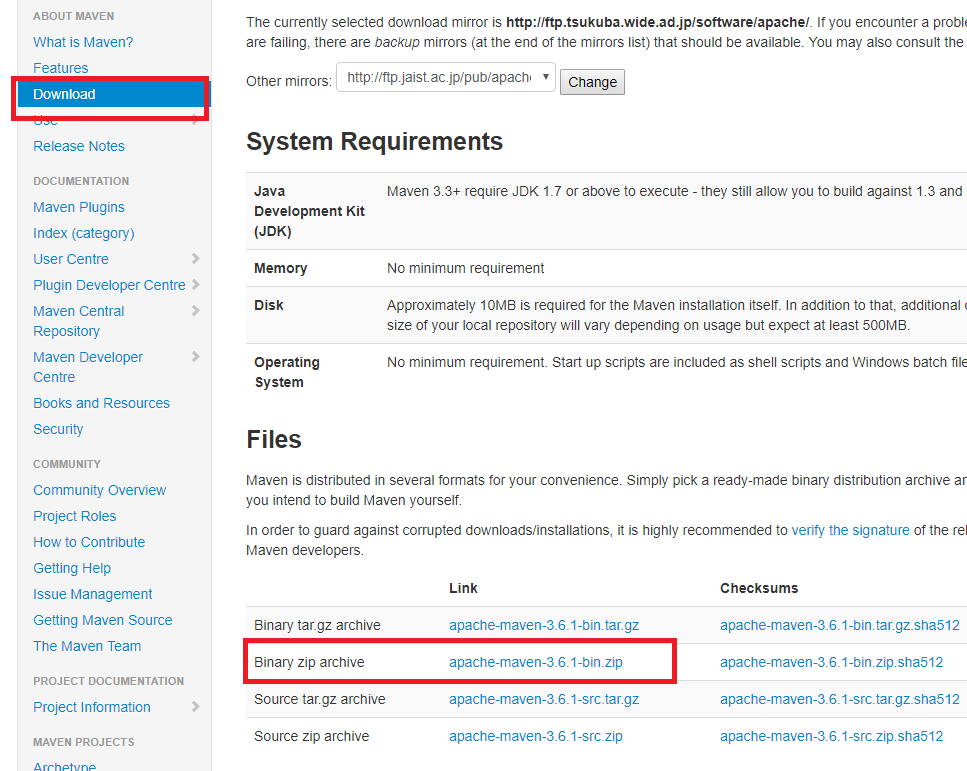Open the Maven Plugins documentation link
The height and width of the screenshot is (771, 967).
pyautogui.click(x=79, y=207)
